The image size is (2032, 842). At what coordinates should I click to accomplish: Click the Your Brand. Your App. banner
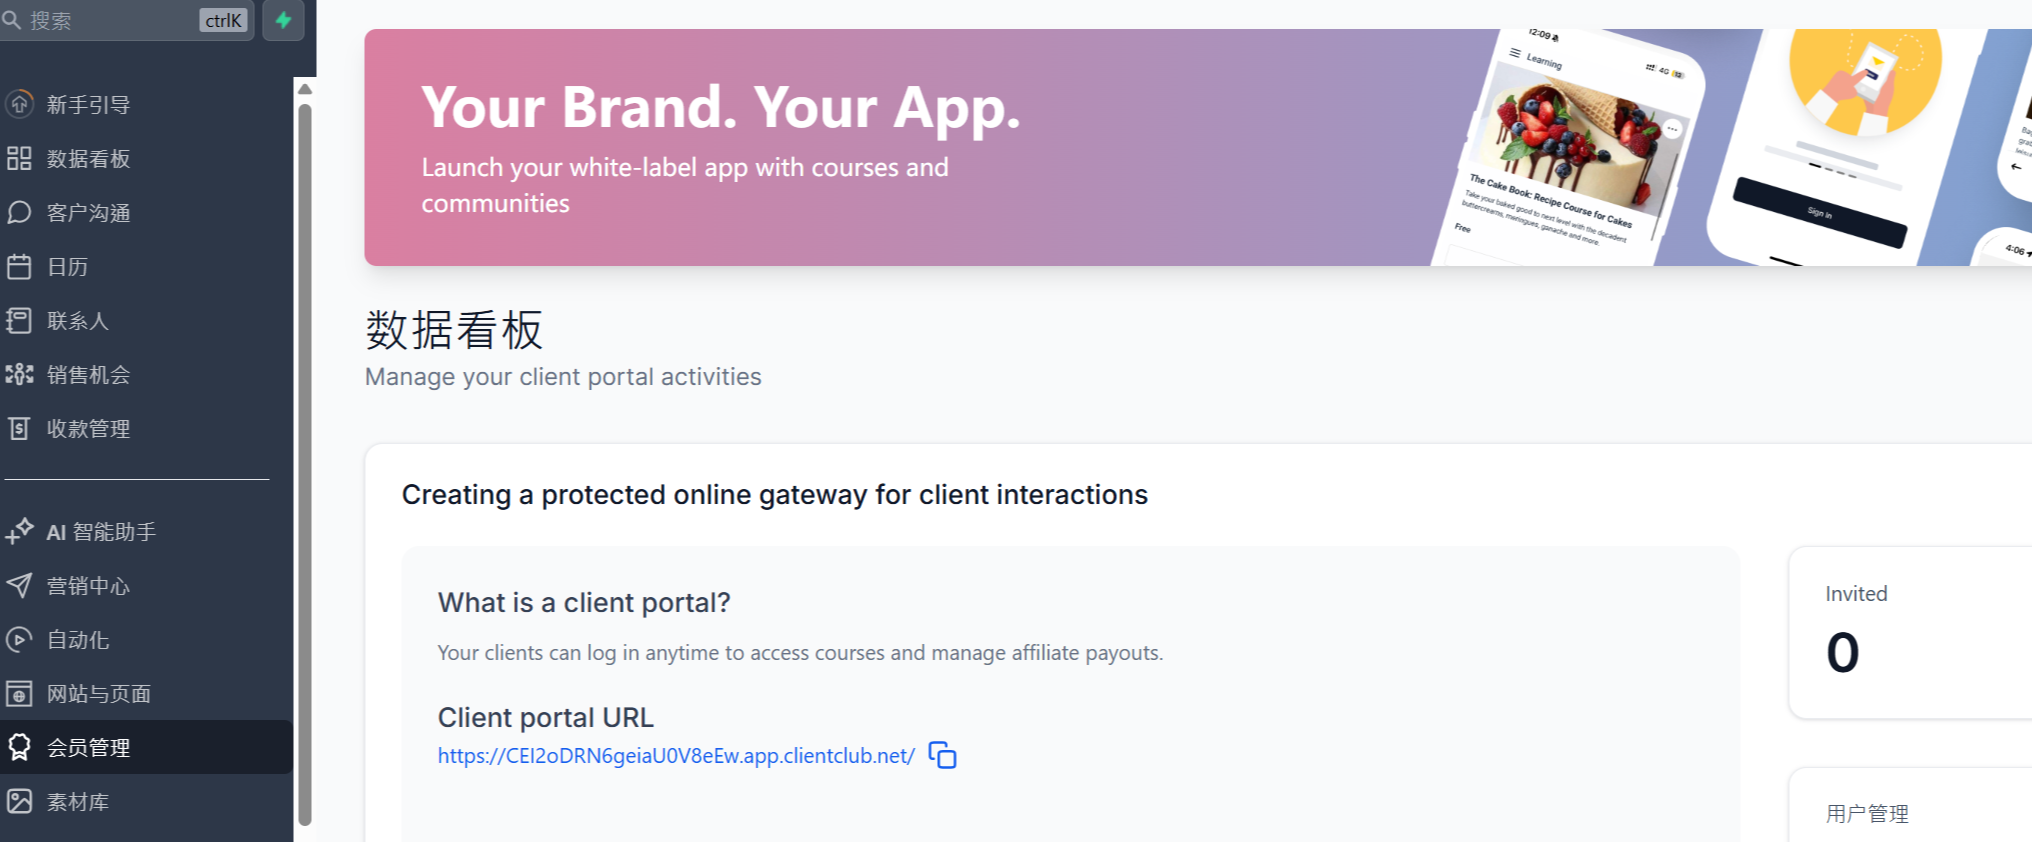pyautogui.click(x=1198, y=147)
